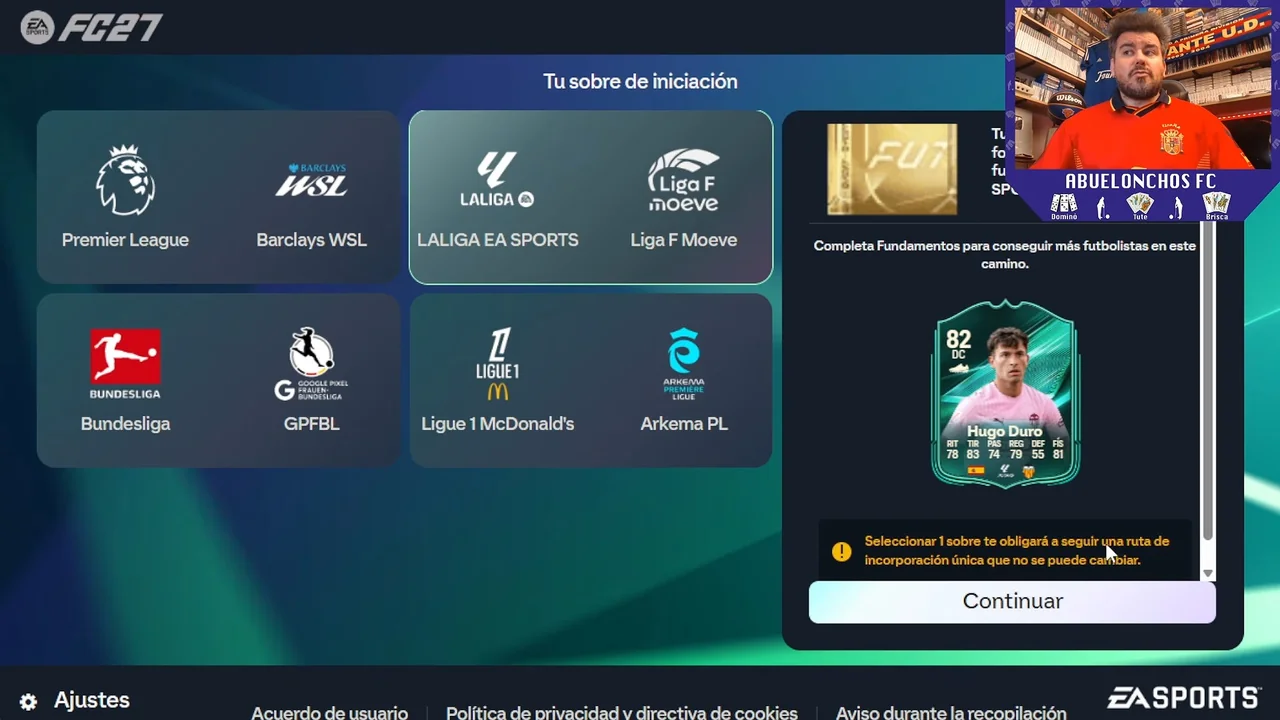Viewport: 1280px width, 720px height.
Task: Click the LALIGA EA SPORTS label
Action: [497, 240]
